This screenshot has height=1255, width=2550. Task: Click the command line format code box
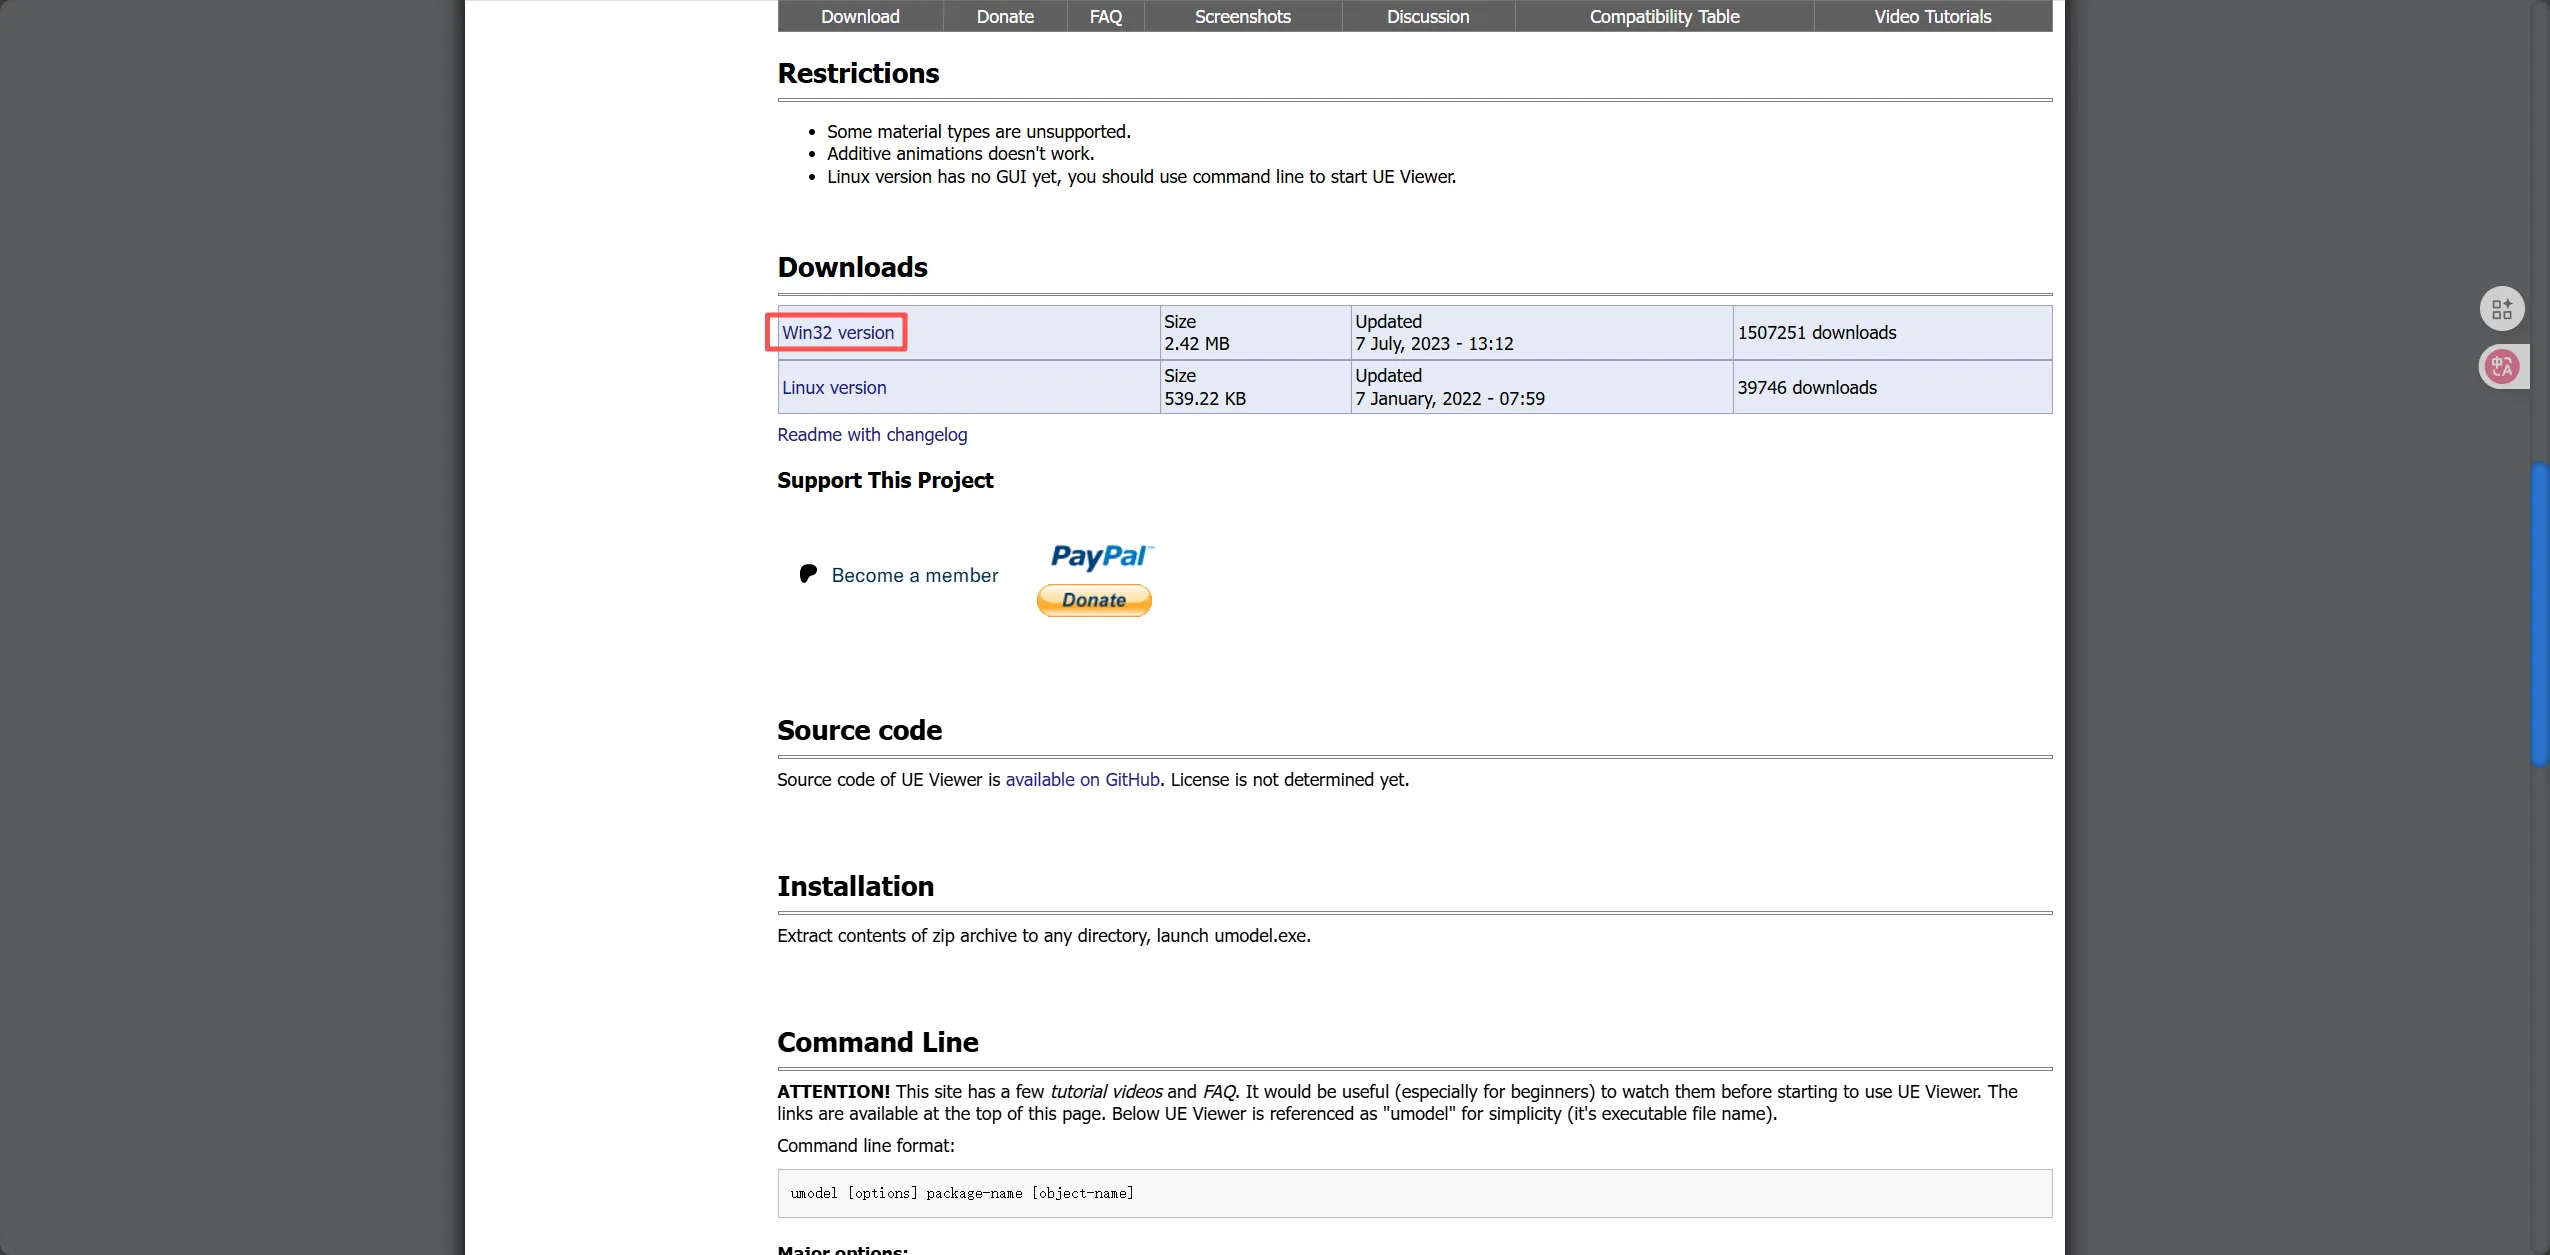[1414, 1193]
